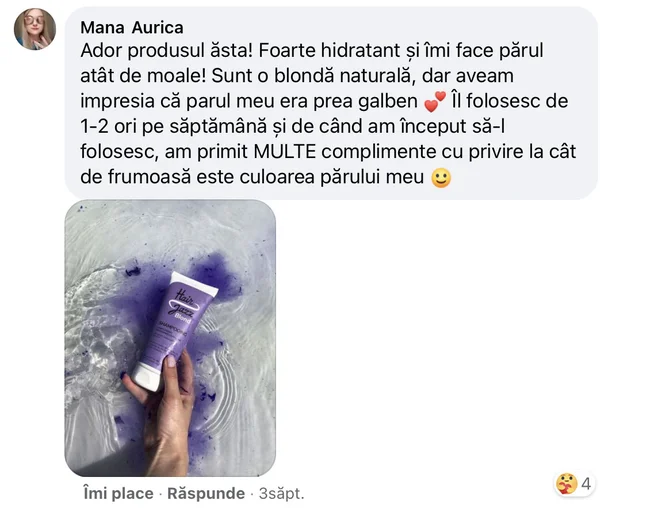Click the Hair Jazz logo on the tube
Screen dimensions: 650x508
(185, 304)
